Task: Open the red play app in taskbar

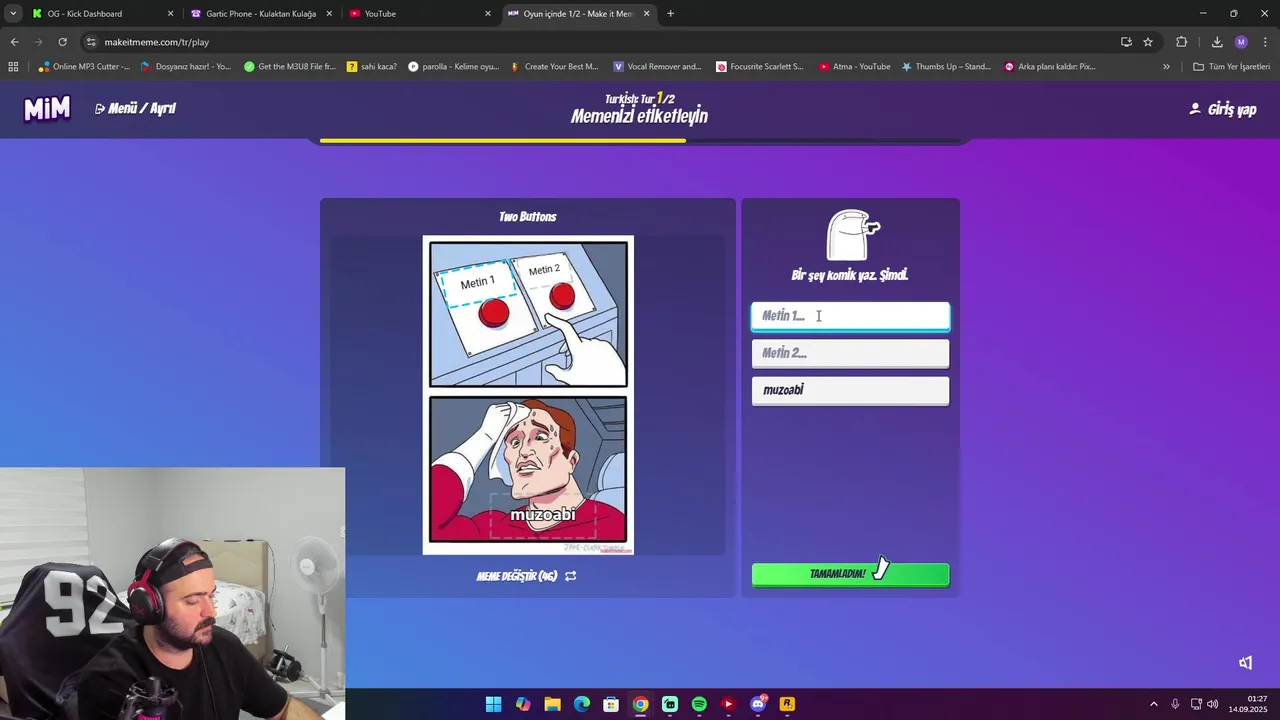Action: click(728, 704)
